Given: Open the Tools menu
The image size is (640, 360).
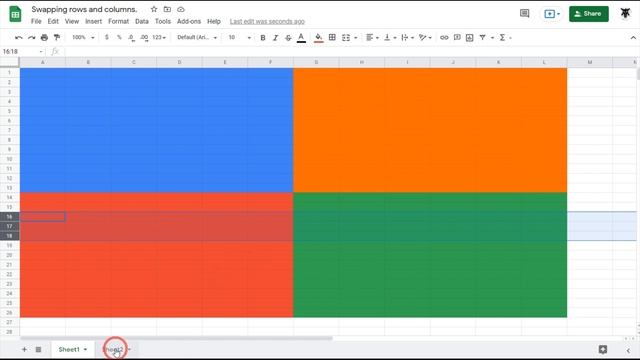Looking at the screenshot, I should [x=163, y=21].
